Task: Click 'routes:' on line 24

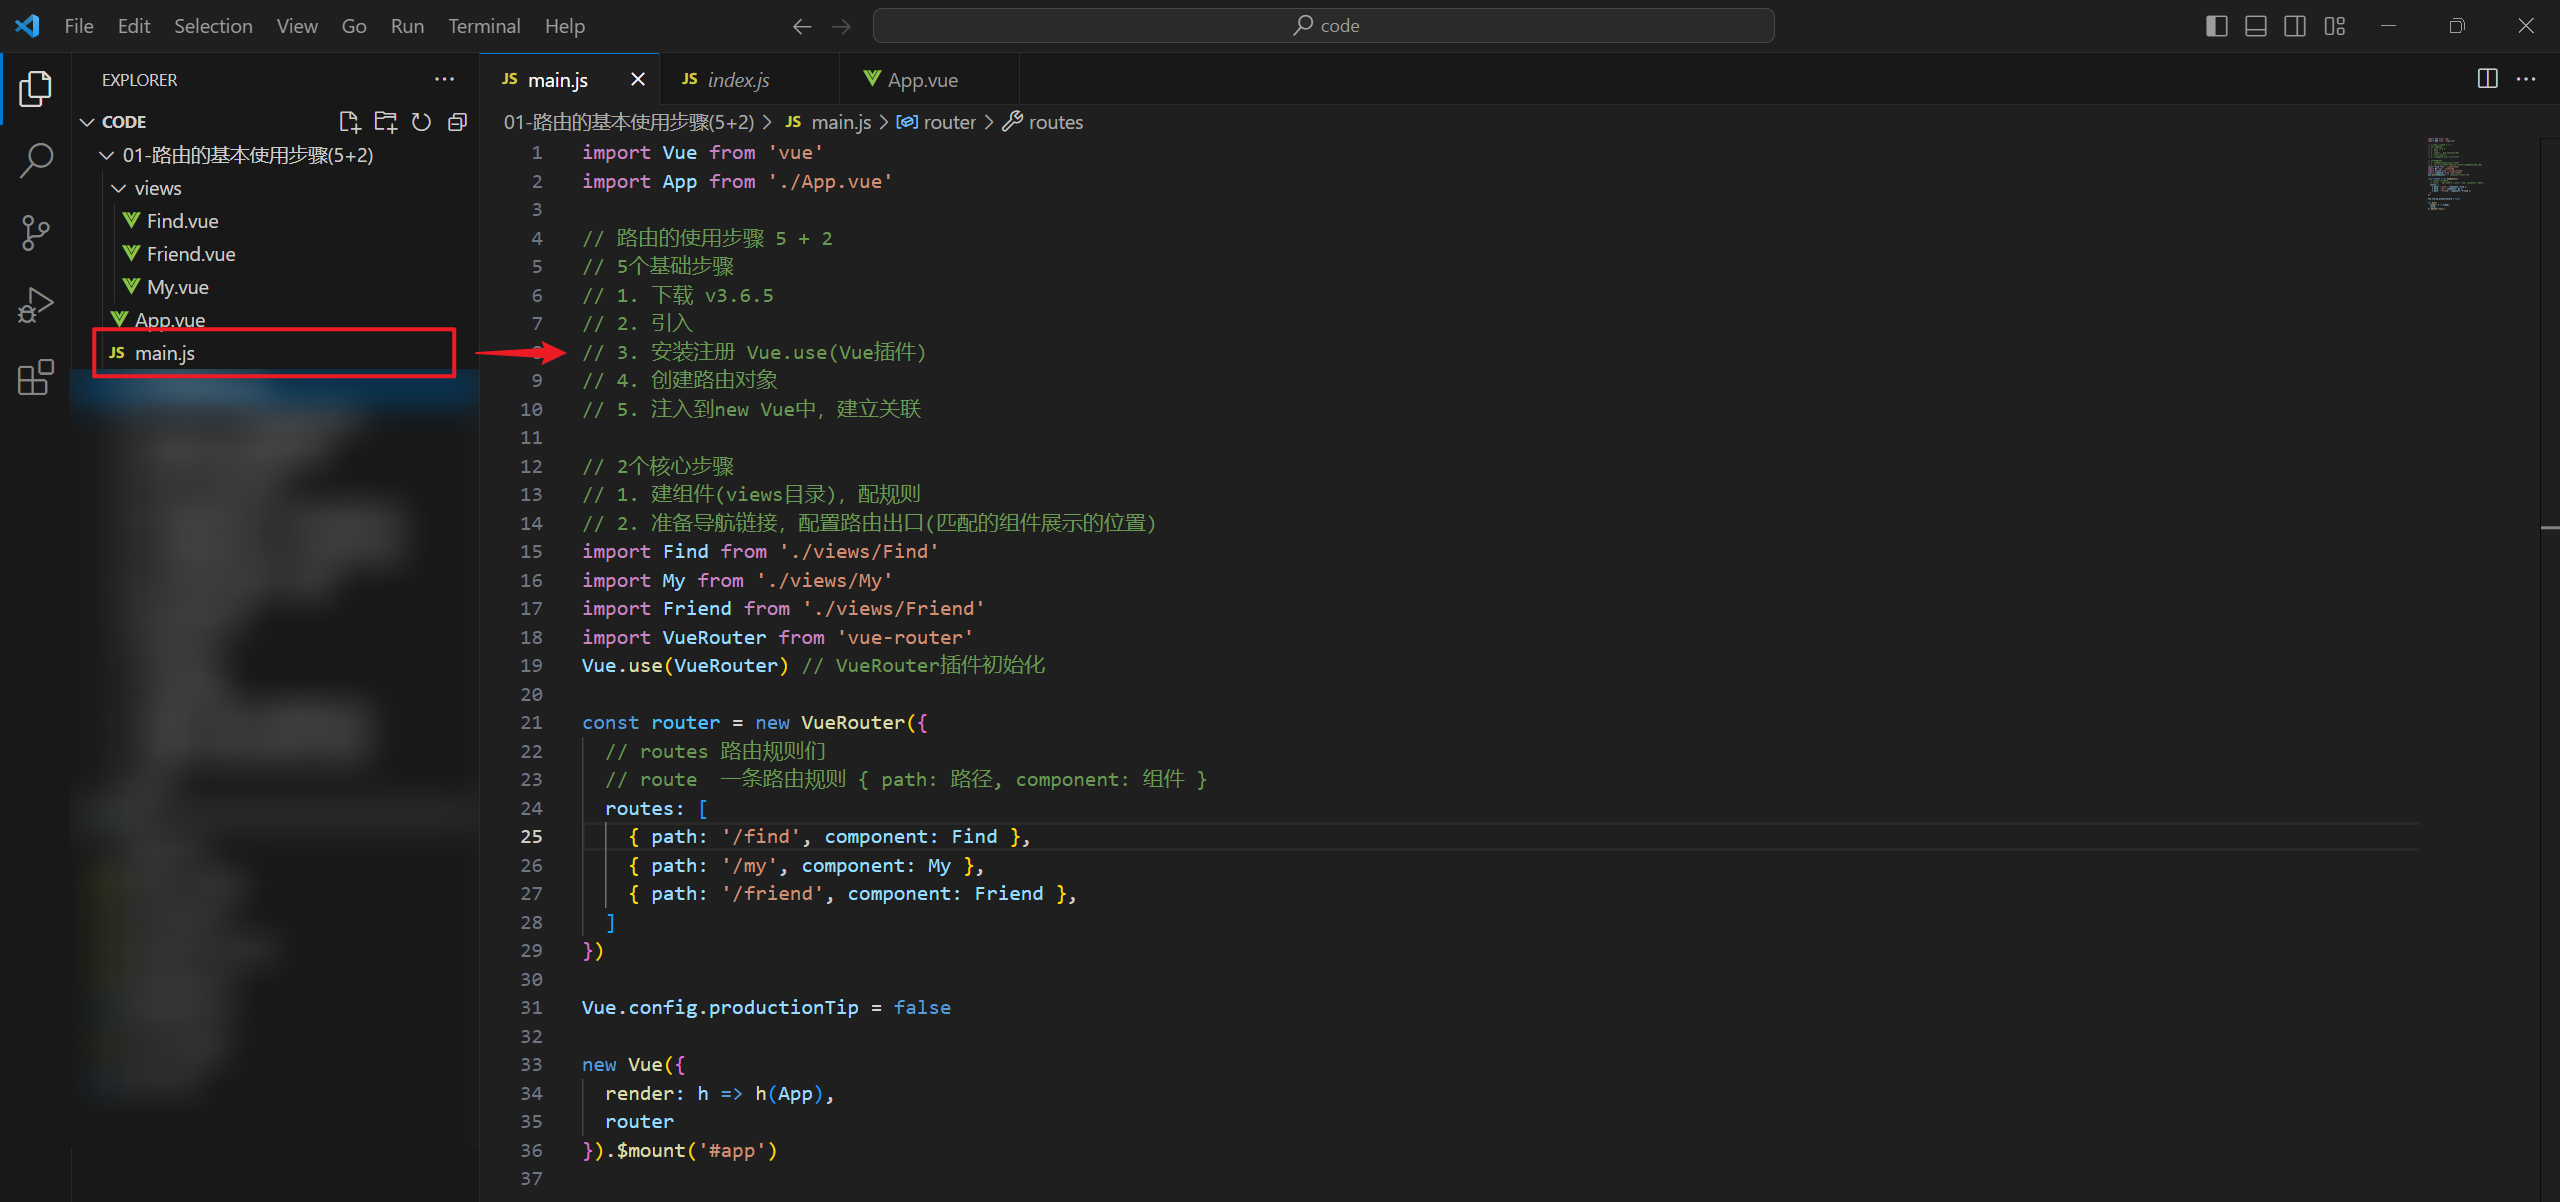Action: [644, 809]
